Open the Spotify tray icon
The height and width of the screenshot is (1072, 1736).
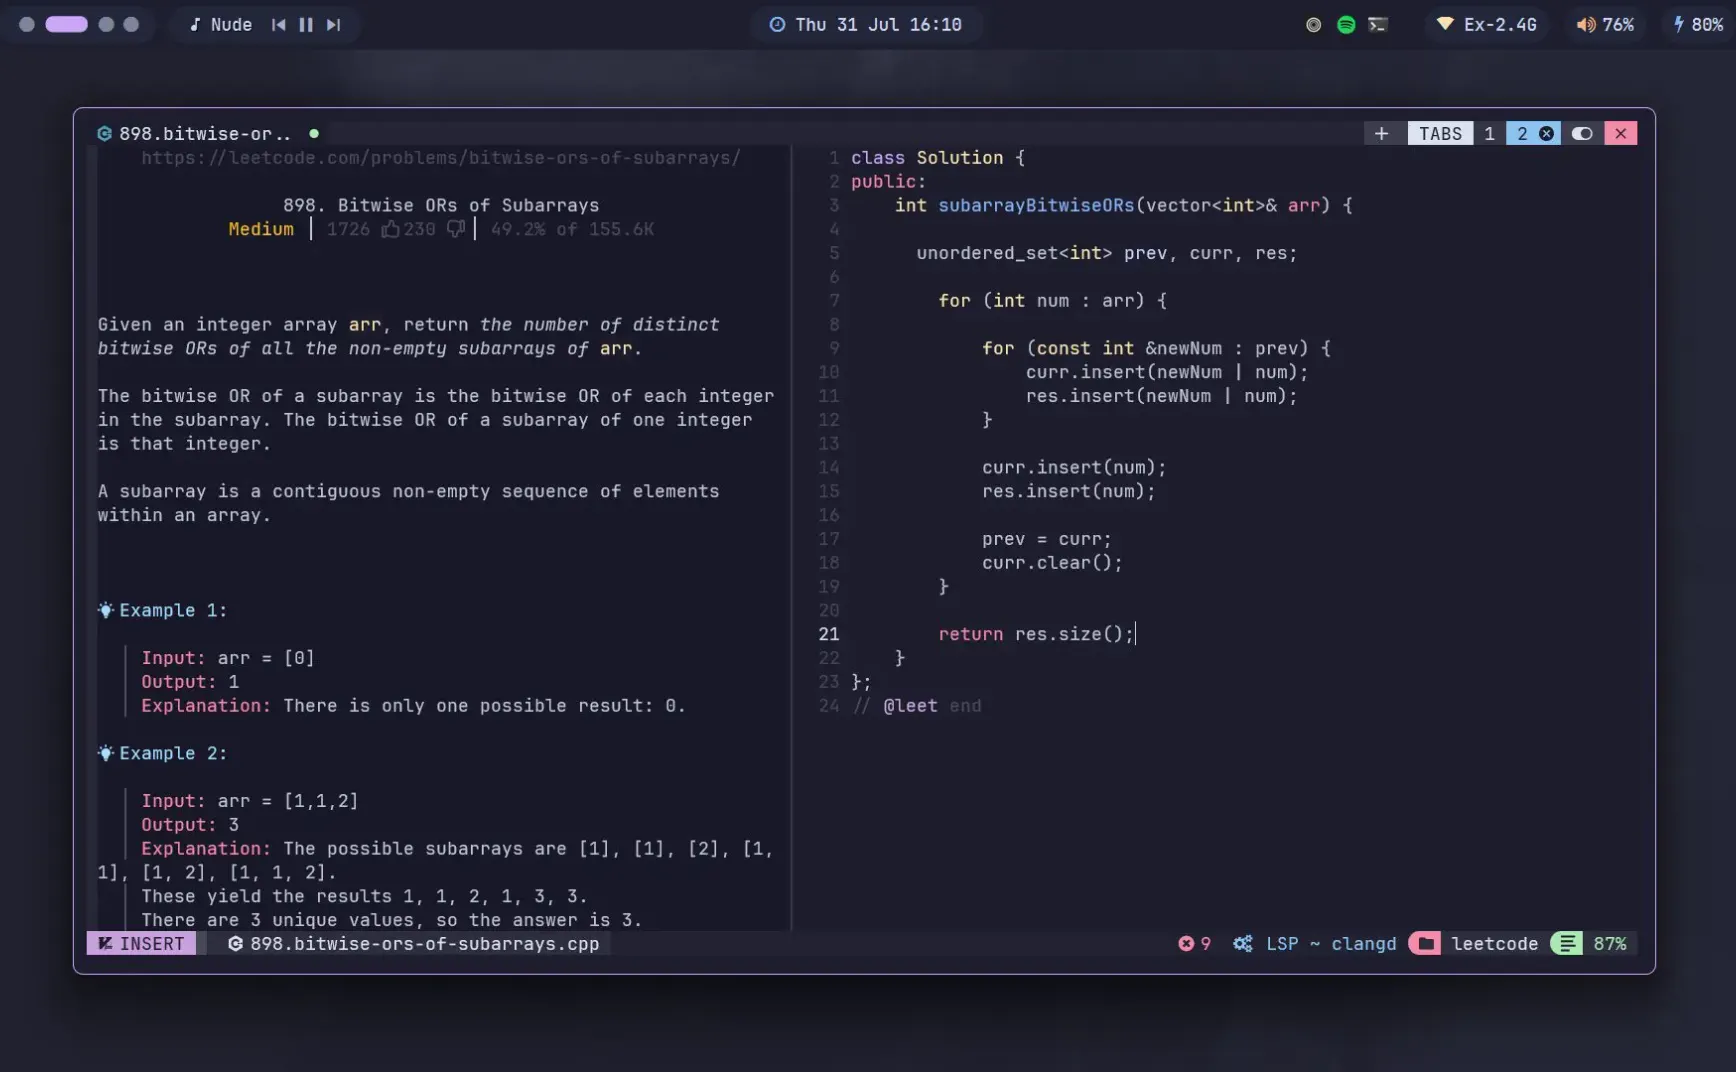click(1346, 25)
